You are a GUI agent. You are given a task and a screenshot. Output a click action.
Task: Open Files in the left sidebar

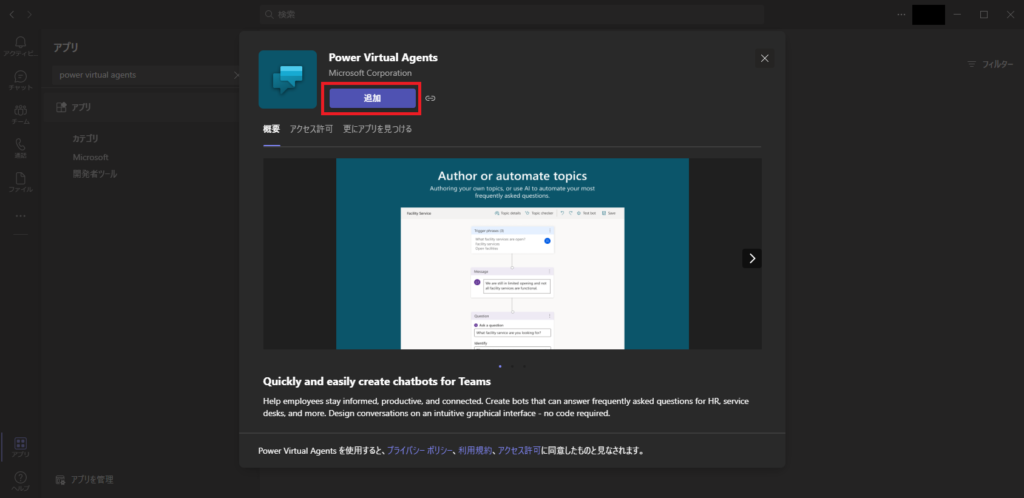pyautogui.click(x=20, y=182)
